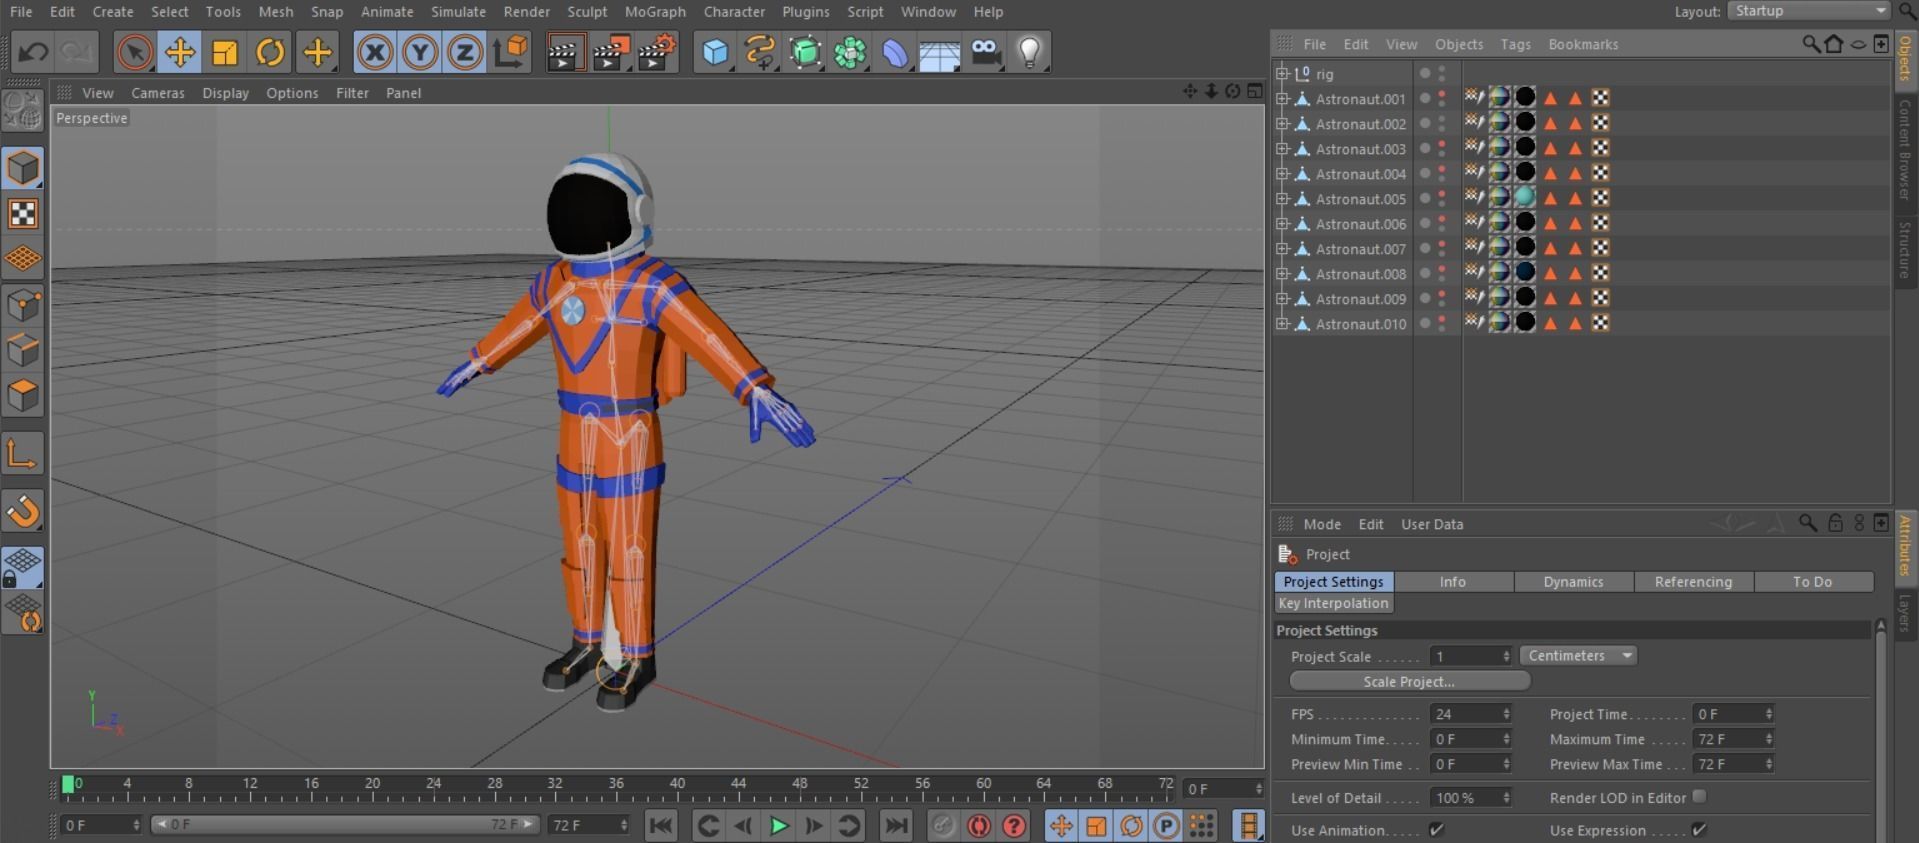This screenshot has width=1919, height=843.
Task: Switch to the Dynamics tab
Action: (x=1573, y=582)
